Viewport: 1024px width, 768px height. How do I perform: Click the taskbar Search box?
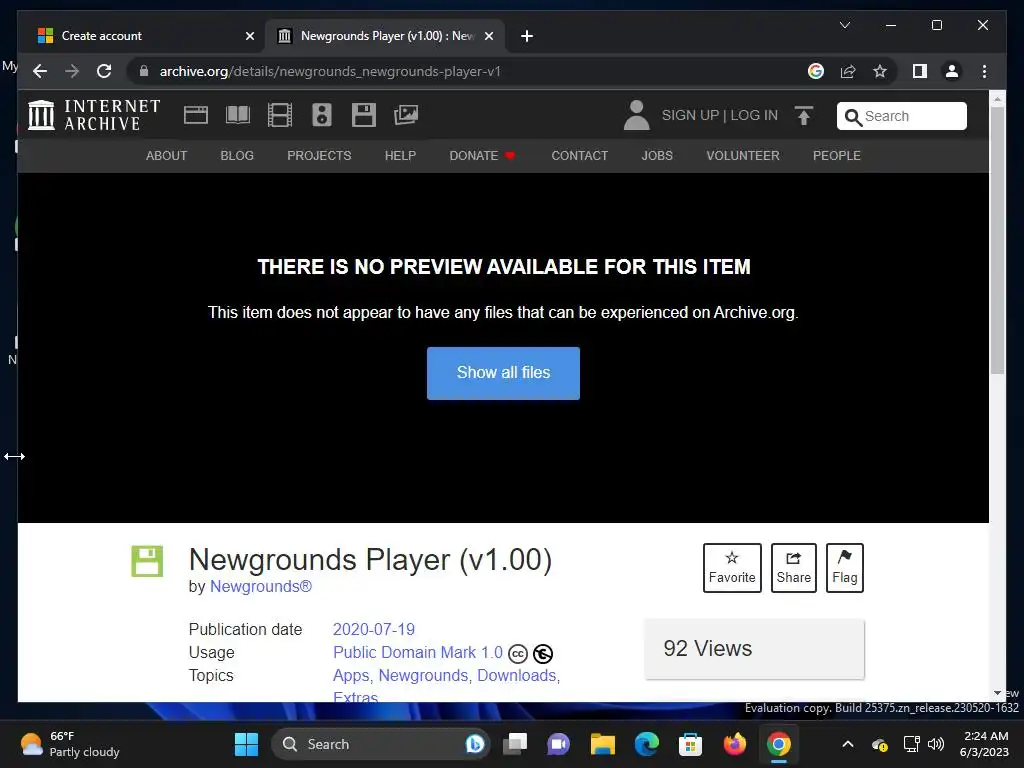(380, 744)
